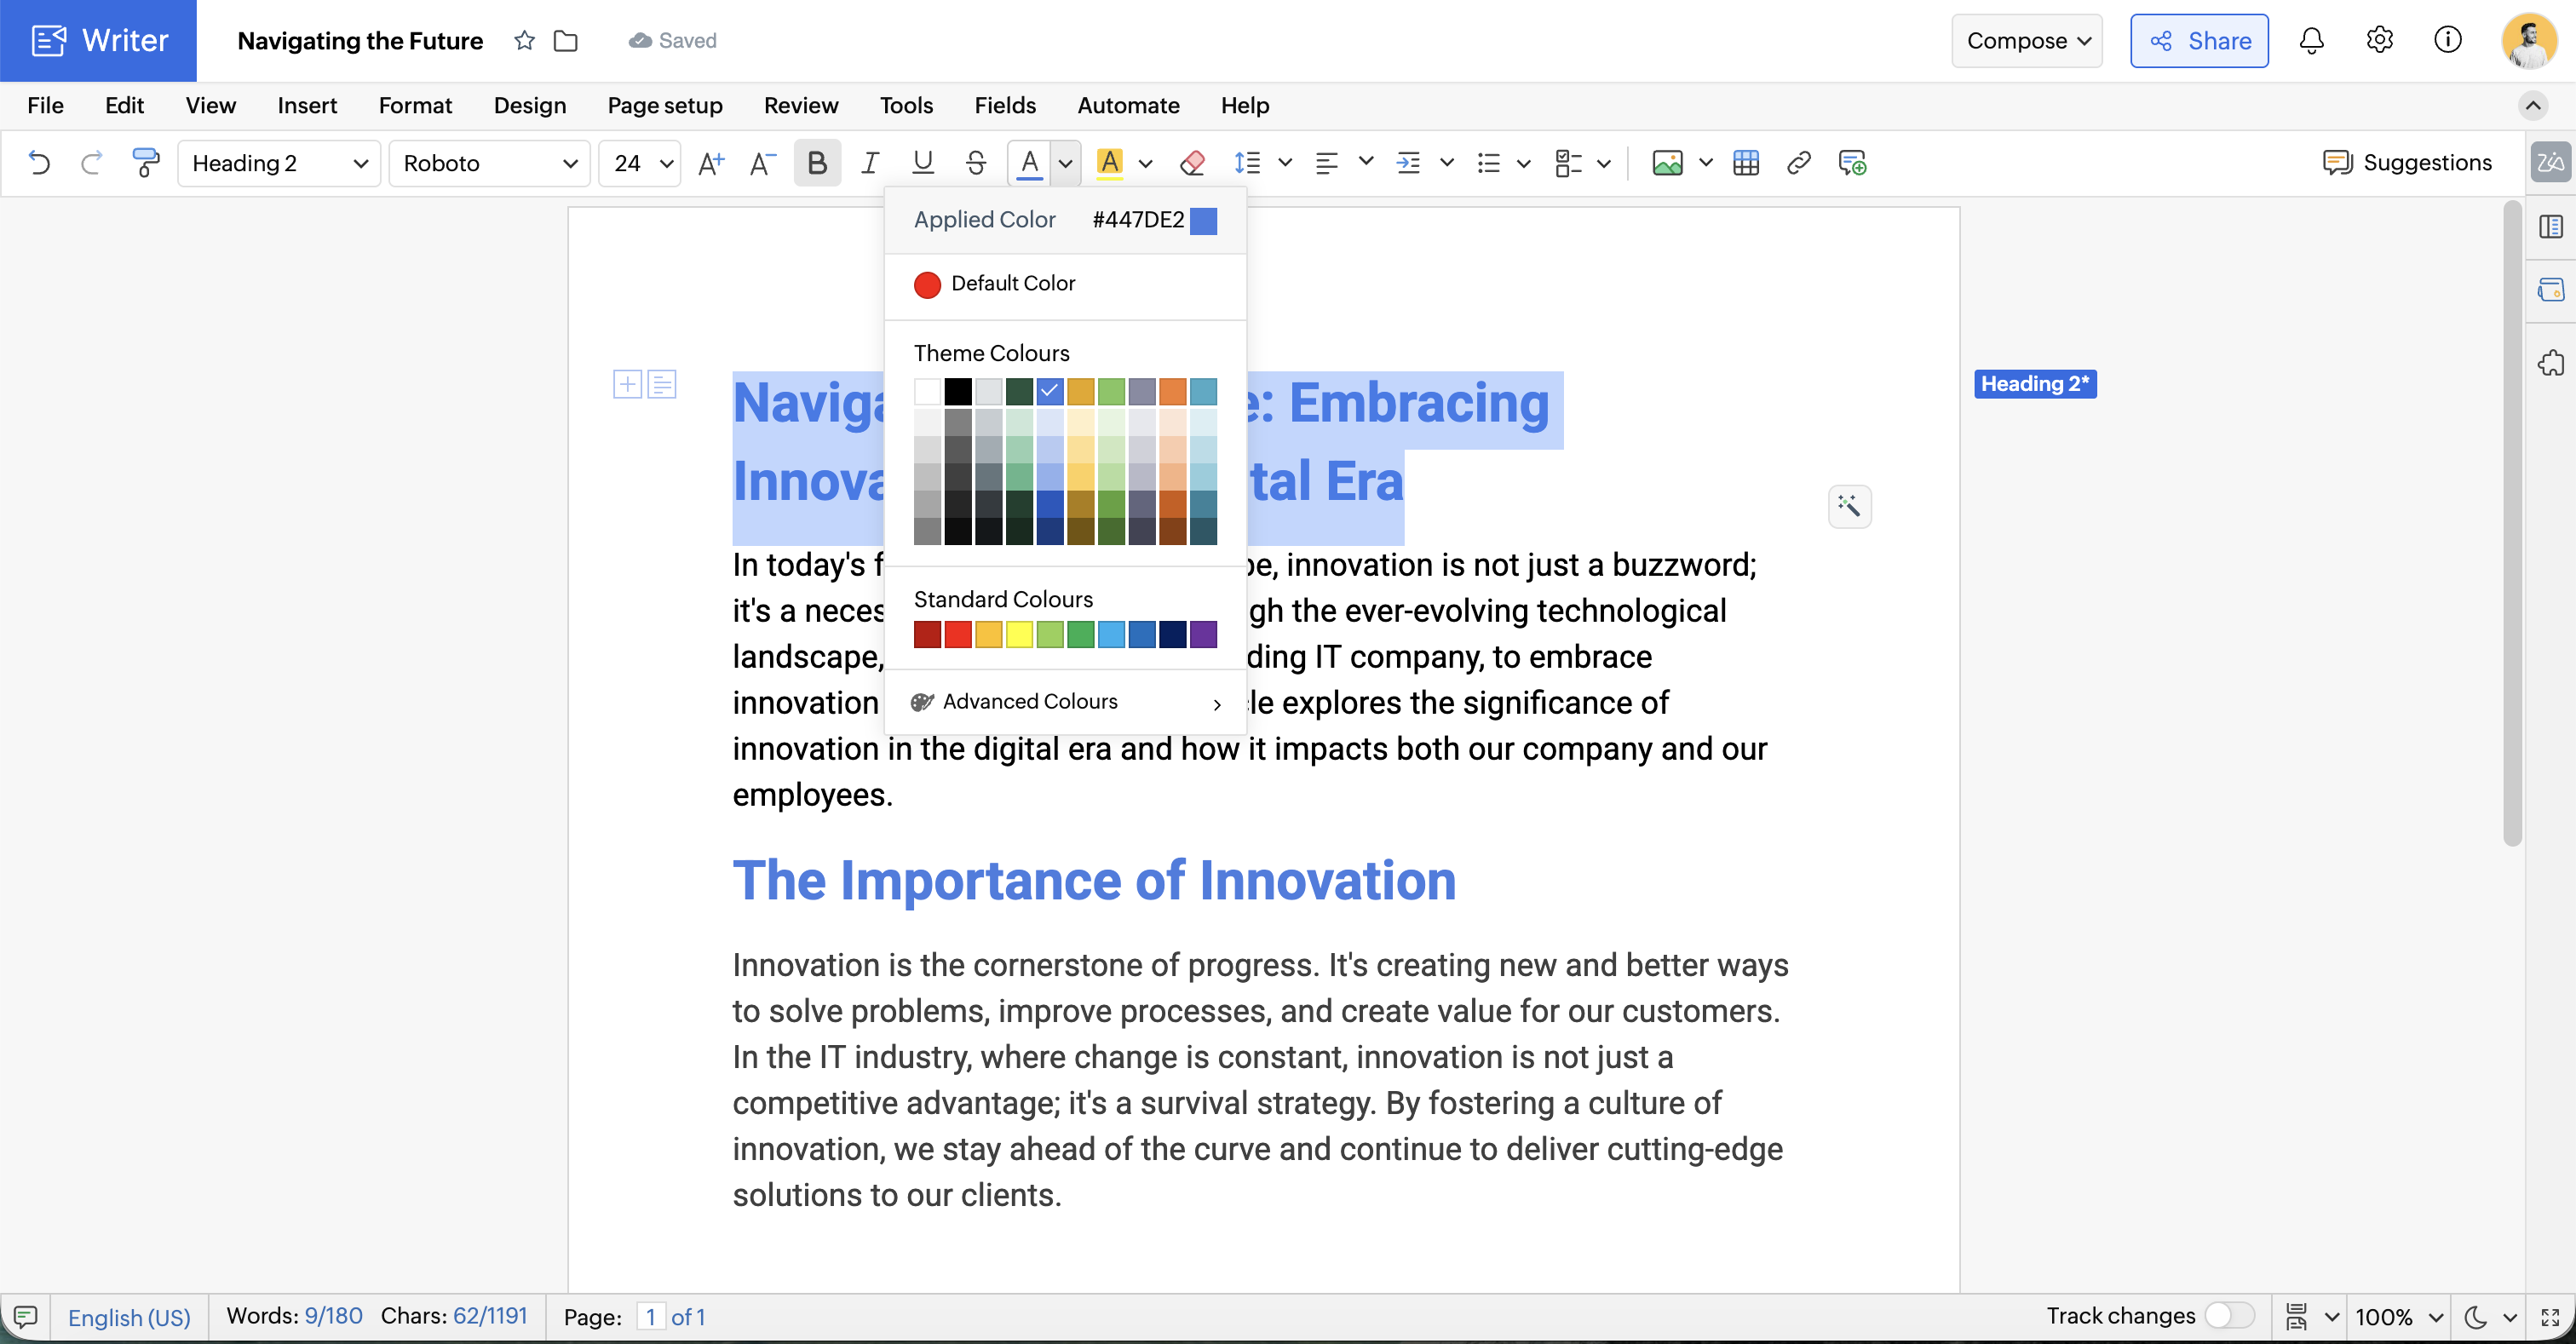Click the notifications bell icon

[x=2311, y=41]
